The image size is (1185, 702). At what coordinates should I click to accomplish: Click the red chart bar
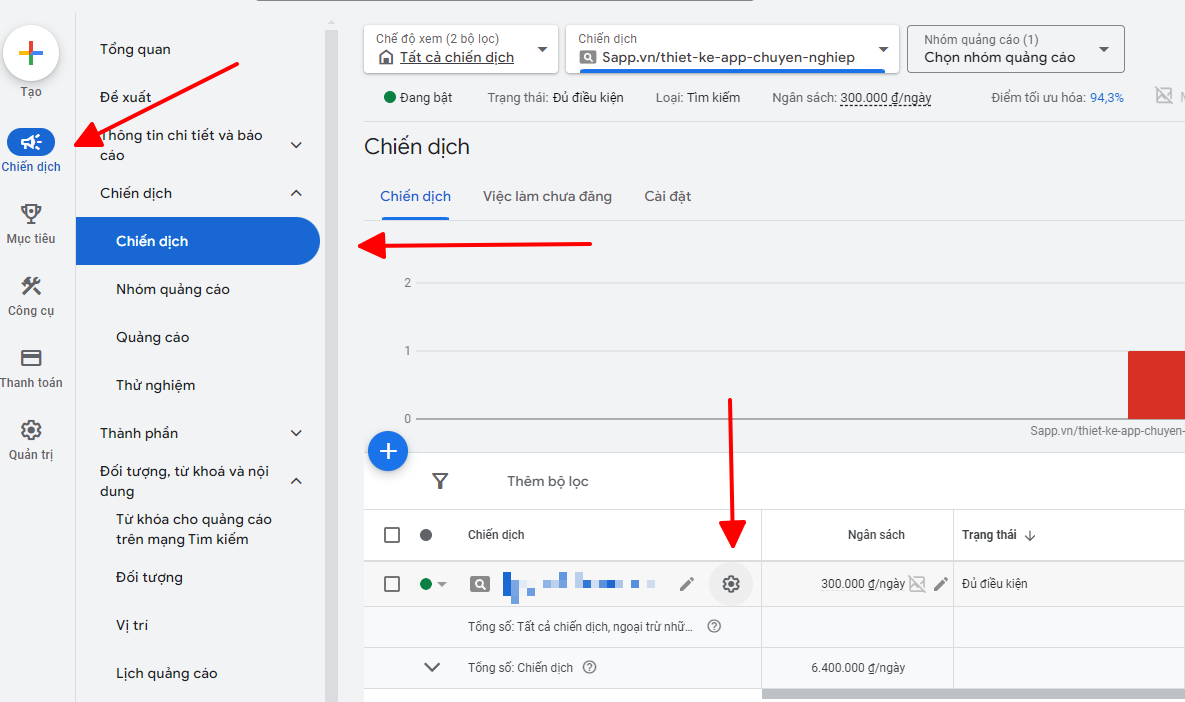pyautogui.click(x=1156, y=385)
